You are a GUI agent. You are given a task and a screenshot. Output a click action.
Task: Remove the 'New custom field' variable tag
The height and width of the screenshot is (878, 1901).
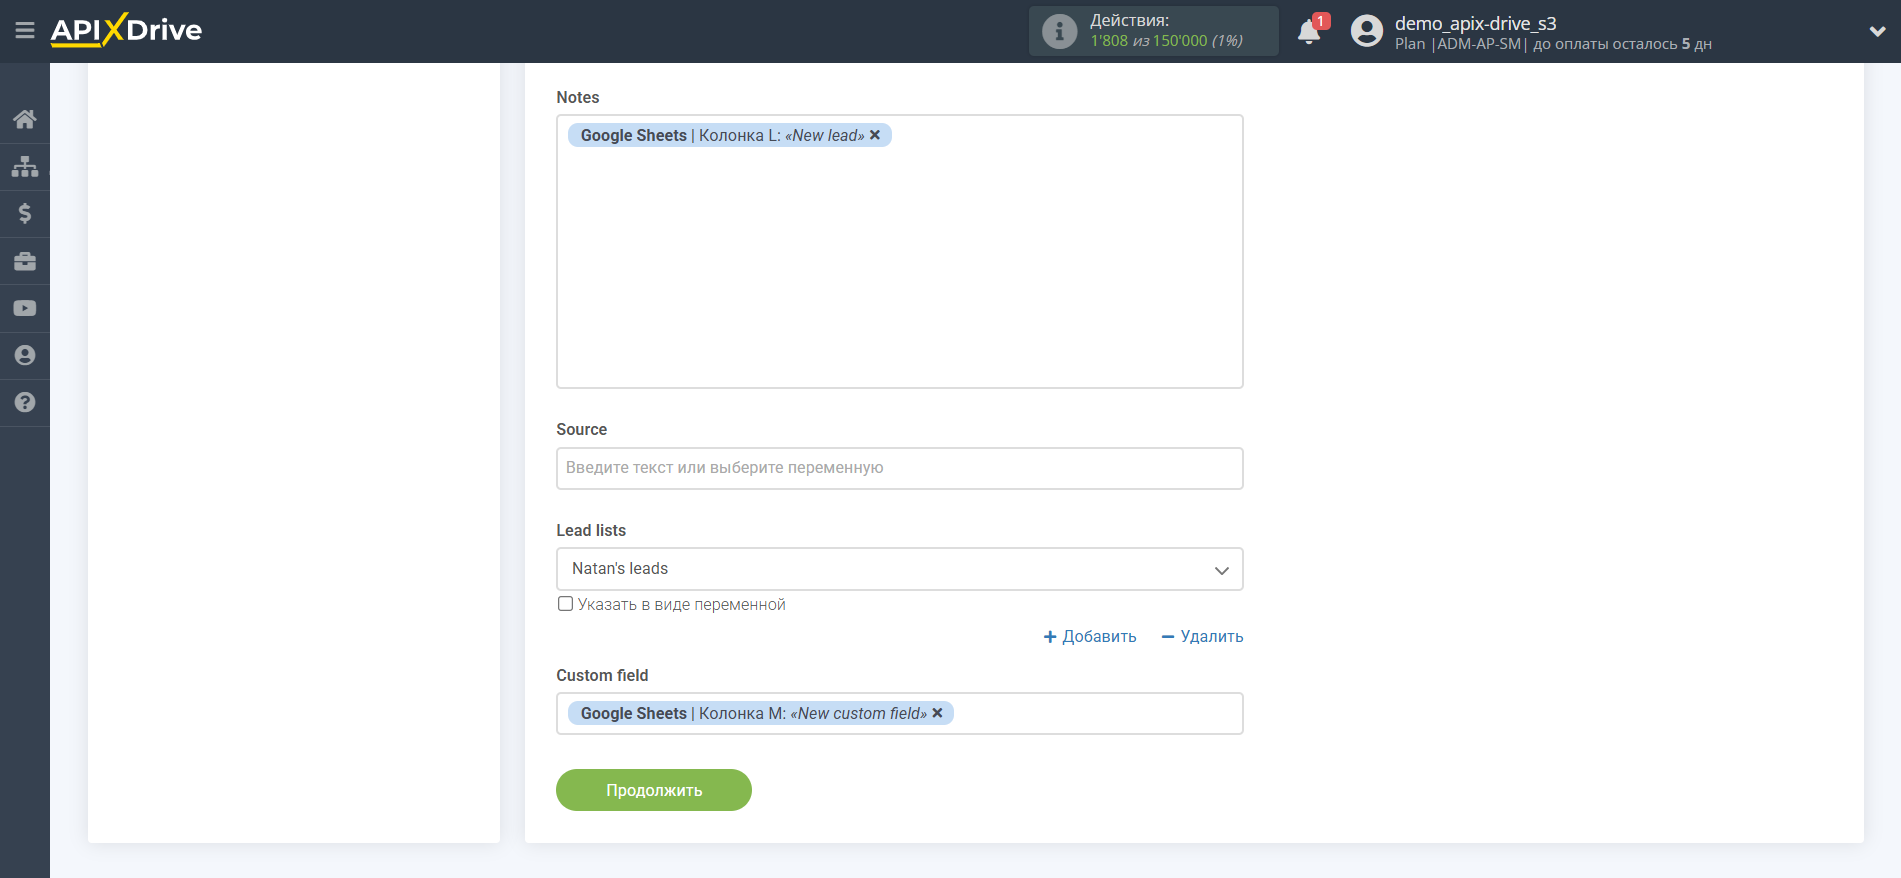pyautogui.click(x=937, y=713)
